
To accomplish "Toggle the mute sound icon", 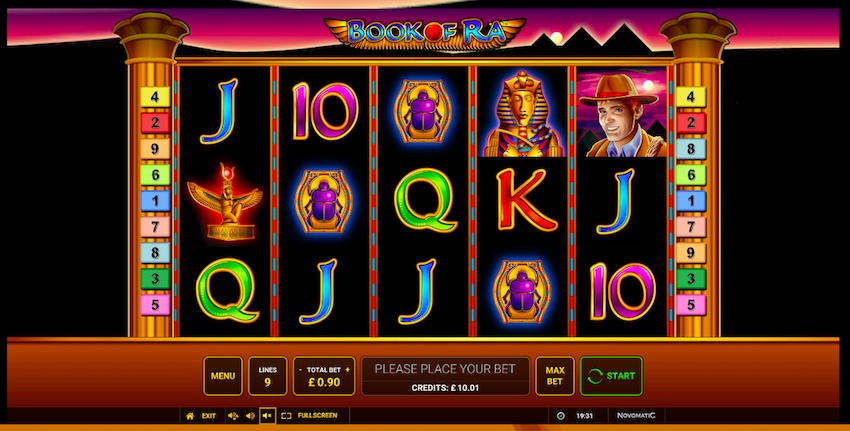I will point(267,416).
